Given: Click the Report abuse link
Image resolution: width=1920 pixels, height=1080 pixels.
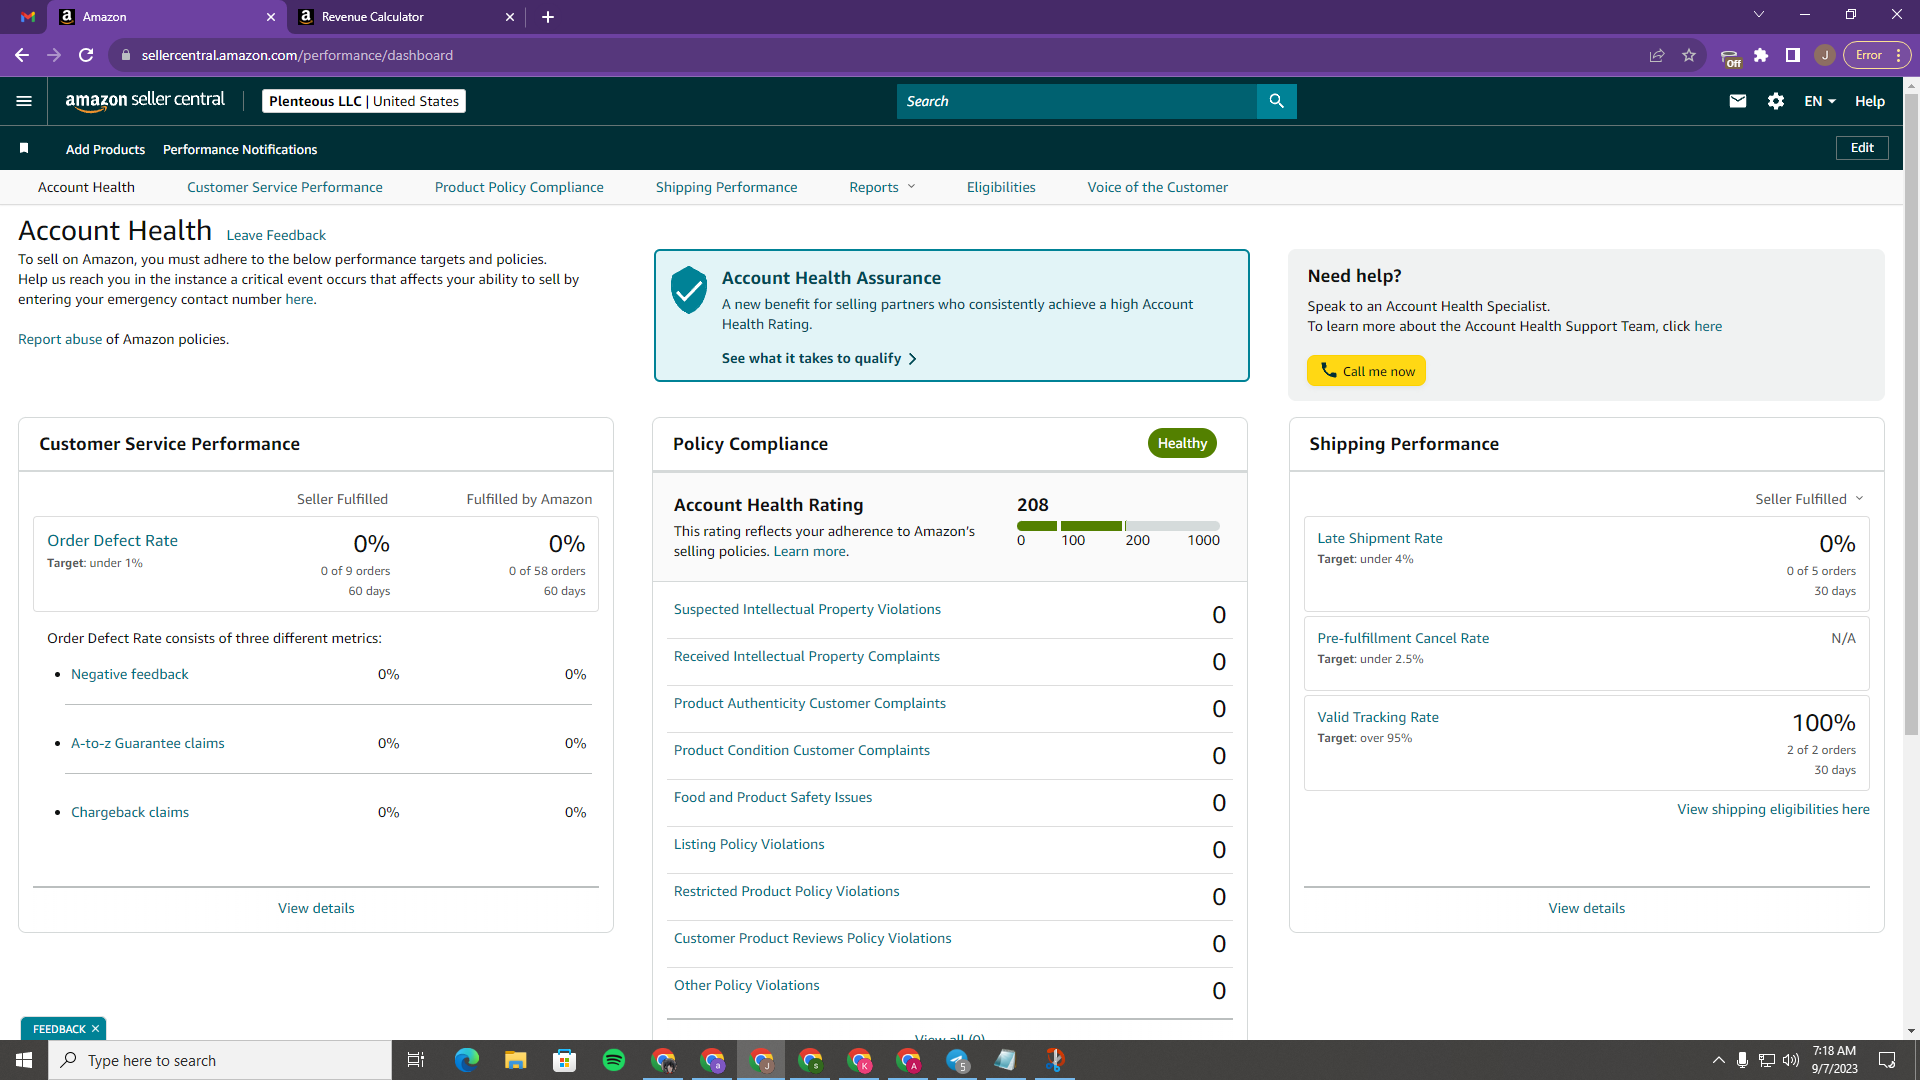Looking at the screenshot, I should tap(60, 339).
